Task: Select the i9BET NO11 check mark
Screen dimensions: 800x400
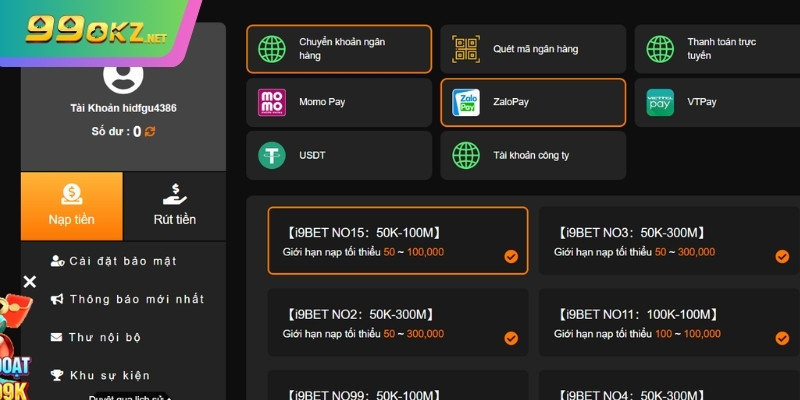Action: click(x=782, y=338)
